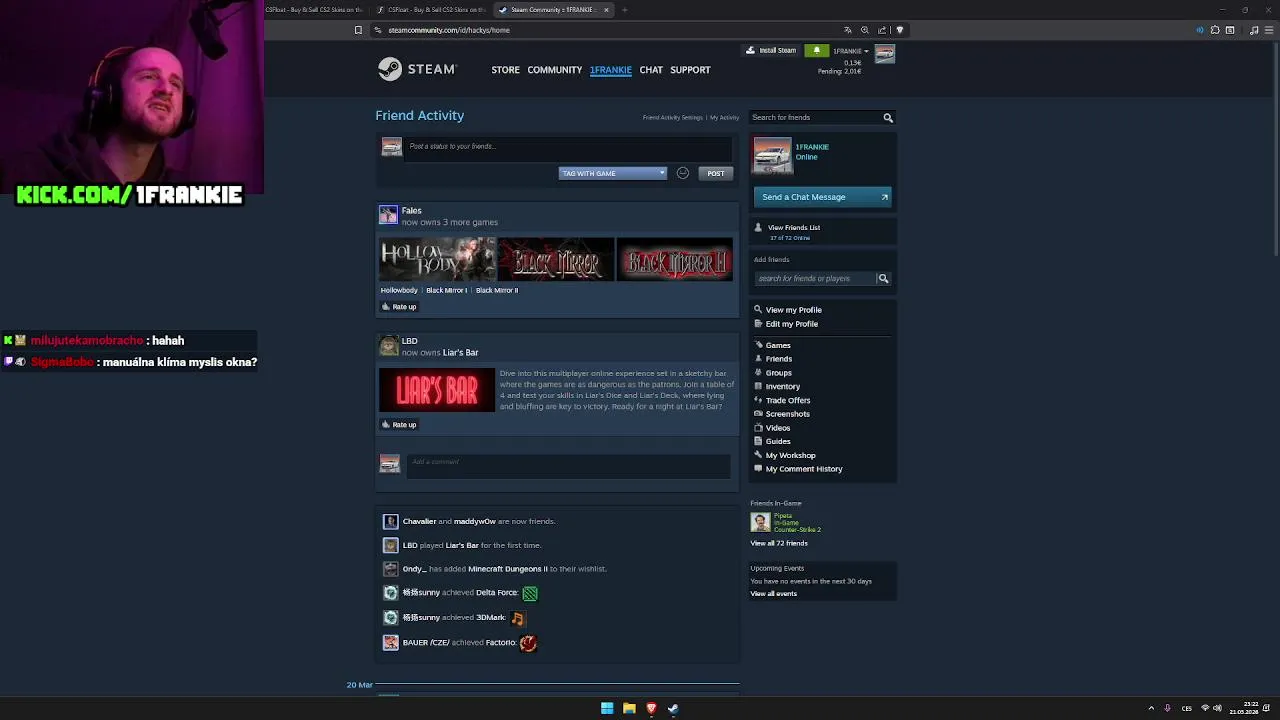The width and height of the screenshot is (1280, 720).
Task: Open Guides in the sidebar
Action: pyautogui.click(x=777, y=441)
